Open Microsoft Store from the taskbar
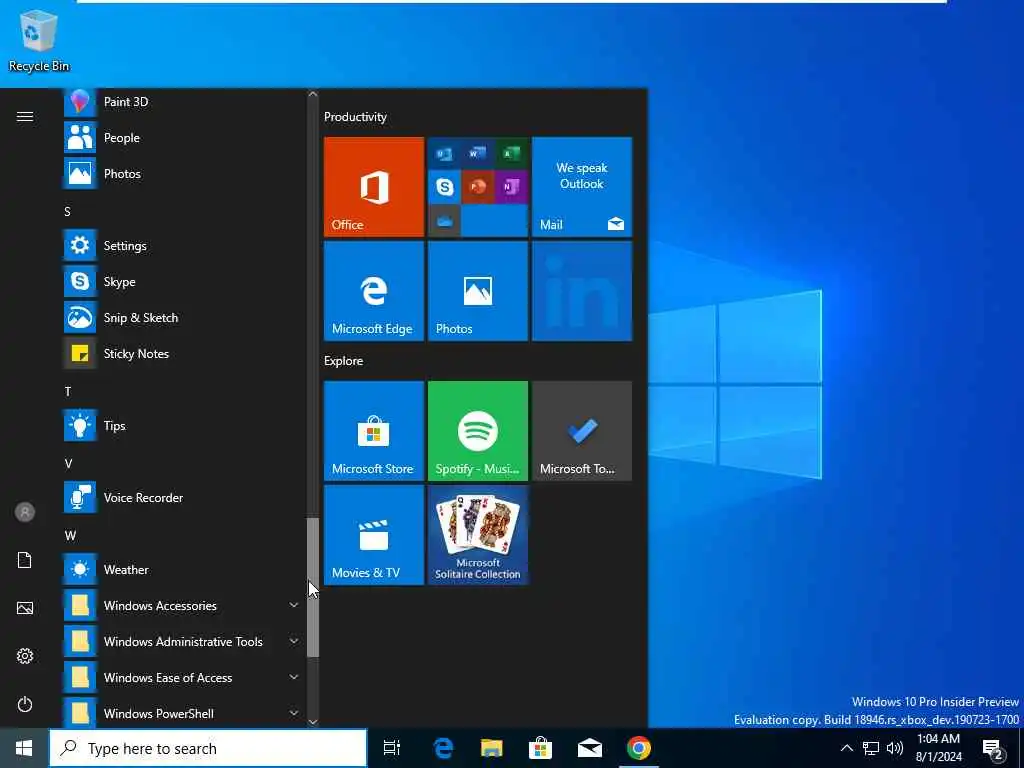 click(x=540, y=748)
